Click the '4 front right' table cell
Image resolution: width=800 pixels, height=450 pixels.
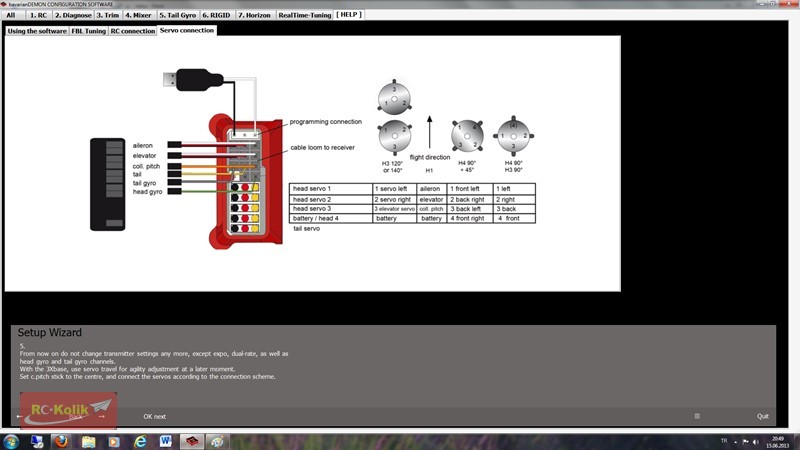(470, 218)
